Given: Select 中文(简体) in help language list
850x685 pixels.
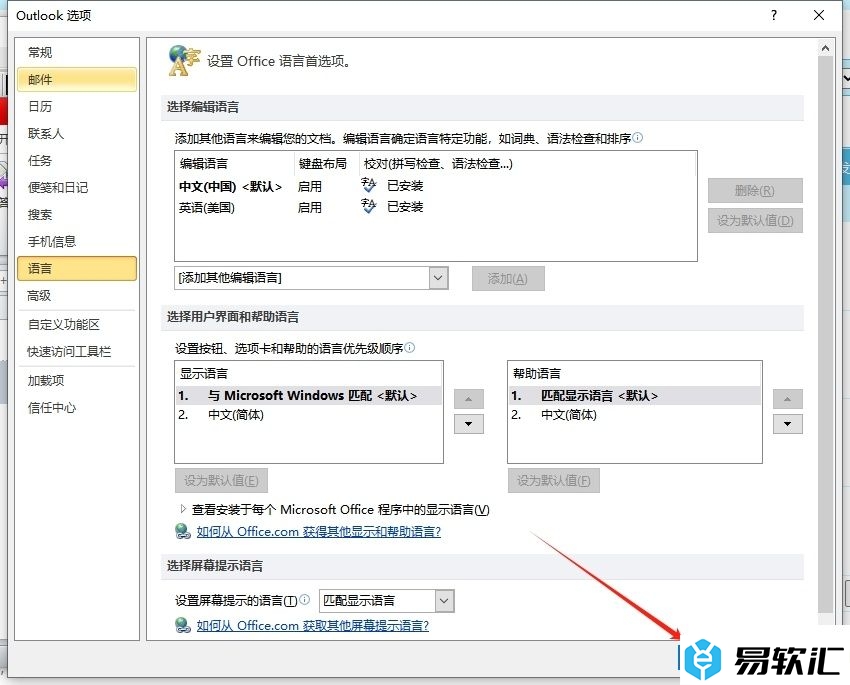Looking at the screenshot, I should [x=635, y=415].
